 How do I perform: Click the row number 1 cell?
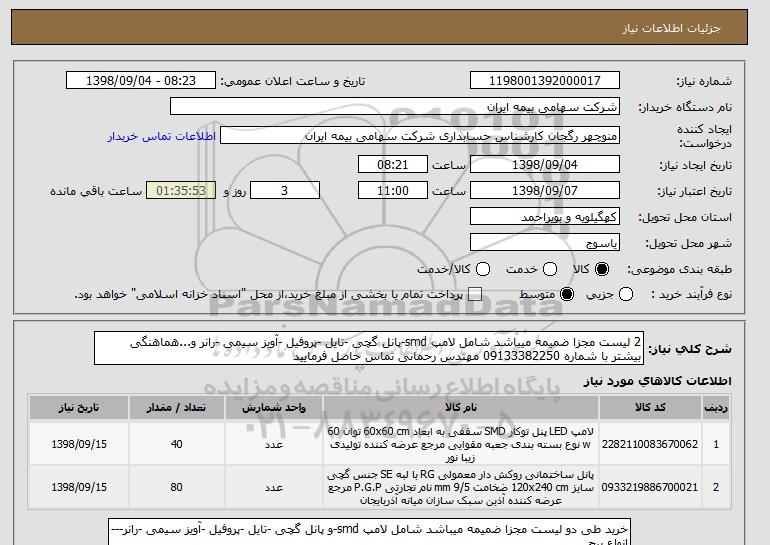pos(716,444)
